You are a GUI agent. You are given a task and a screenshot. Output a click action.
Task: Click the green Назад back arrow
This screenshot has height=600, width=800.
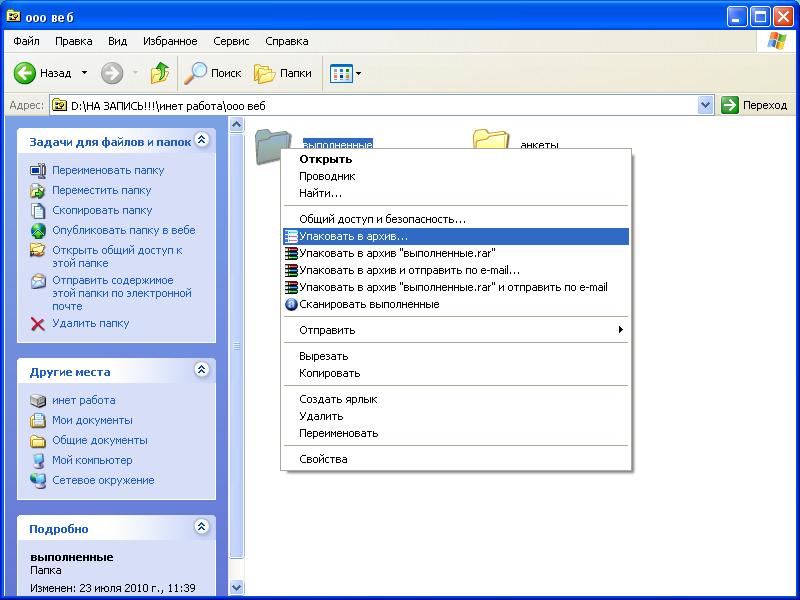click(x=24, y=73)
